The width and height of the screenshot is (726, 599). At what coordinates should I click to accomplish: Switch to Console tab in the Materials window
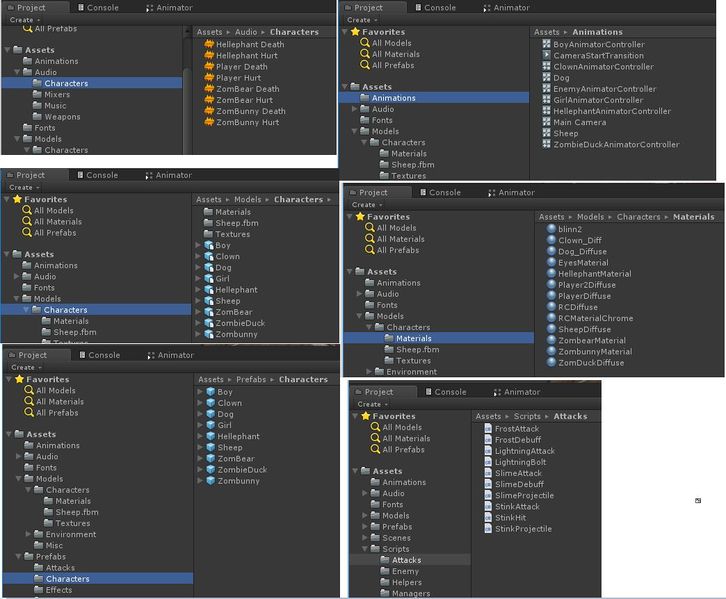tap(440, 192)
